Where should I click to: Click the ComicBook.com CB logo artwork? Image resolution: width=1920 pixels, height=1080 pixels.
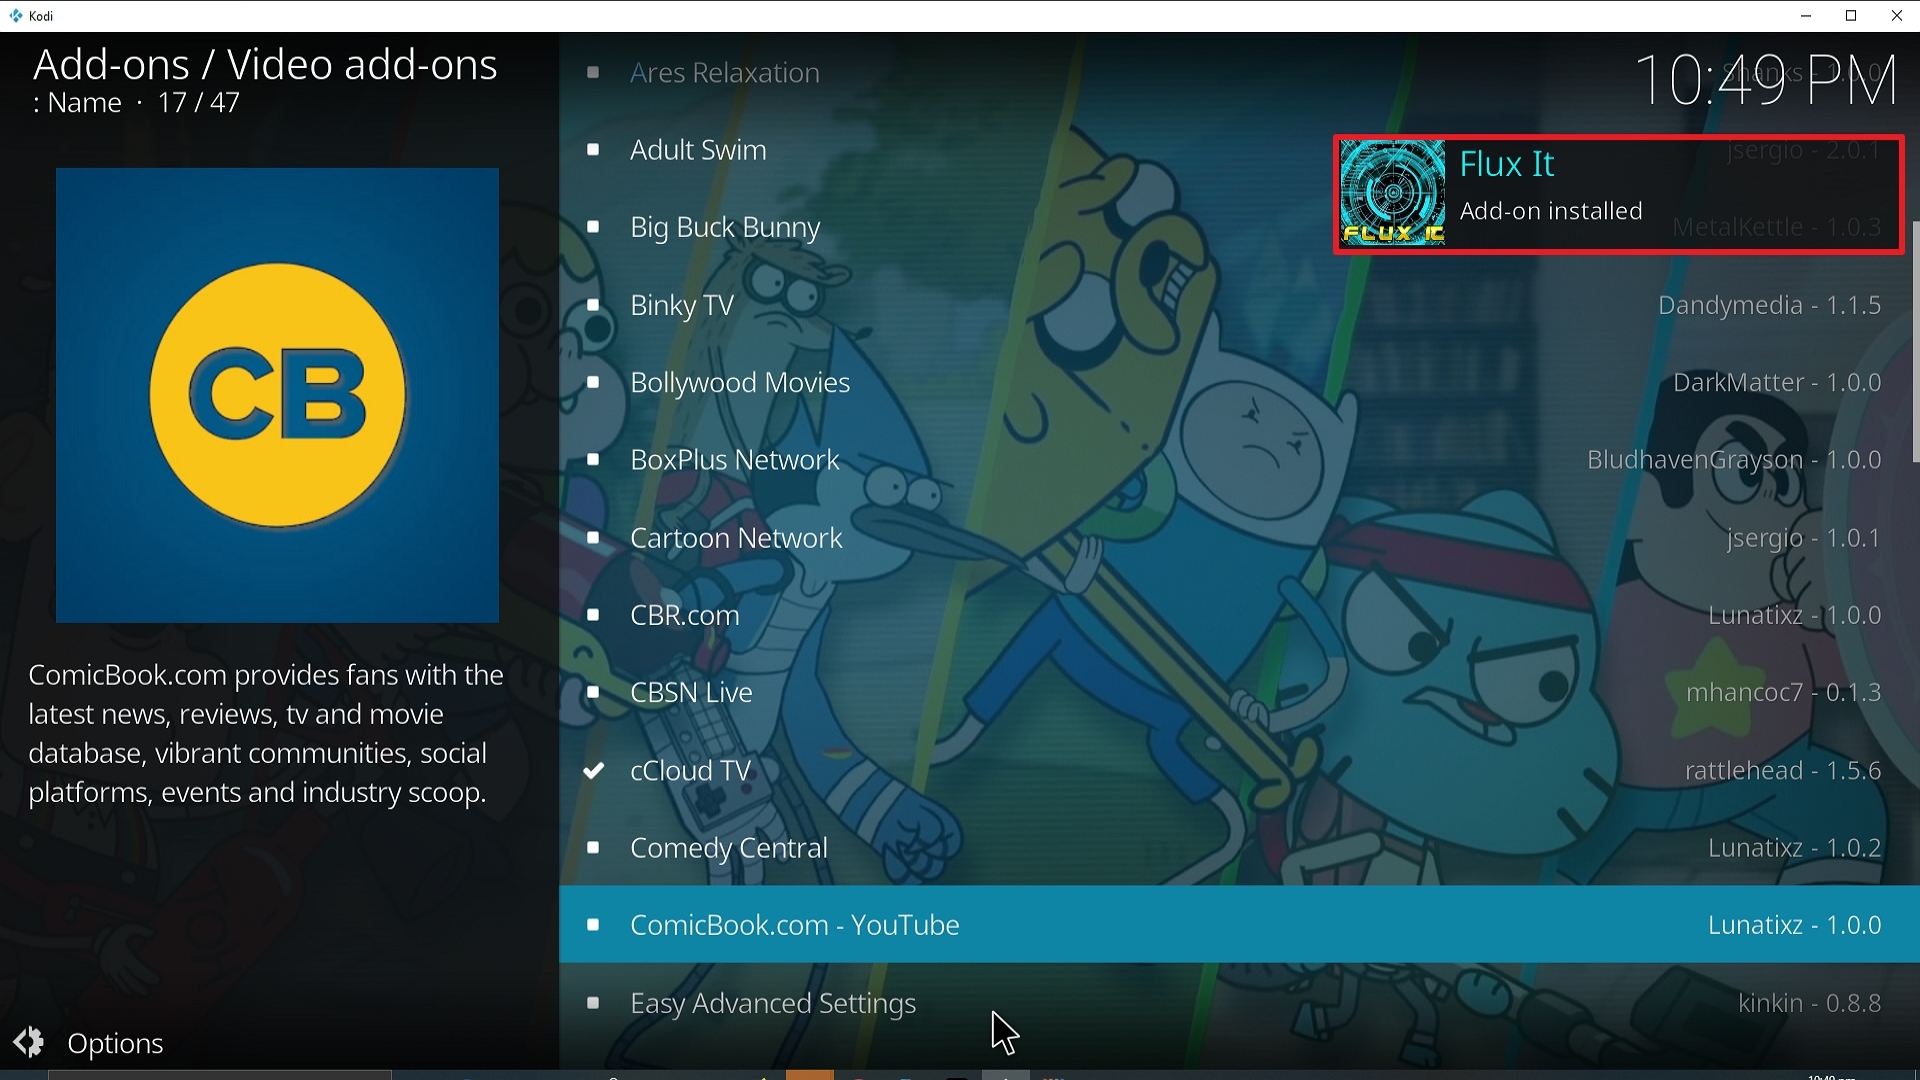pyautogui.click(x=277, y=395)
